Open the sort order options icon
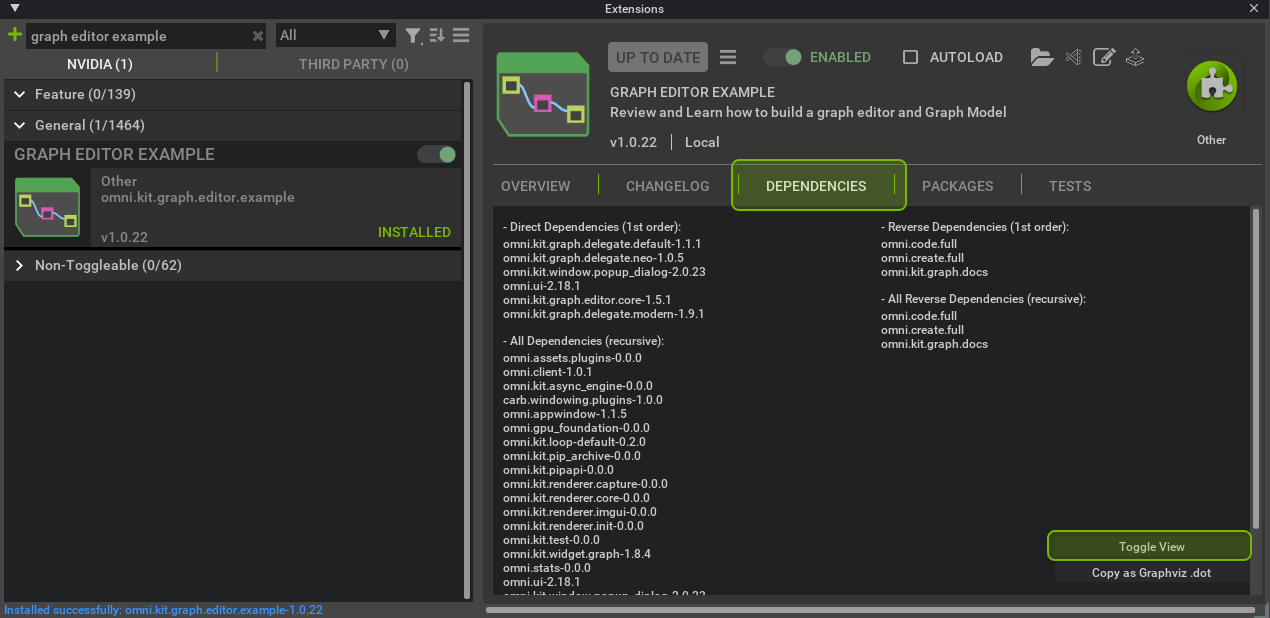Viewport: 1270px width, 618px height. click(x=437, y=35)
